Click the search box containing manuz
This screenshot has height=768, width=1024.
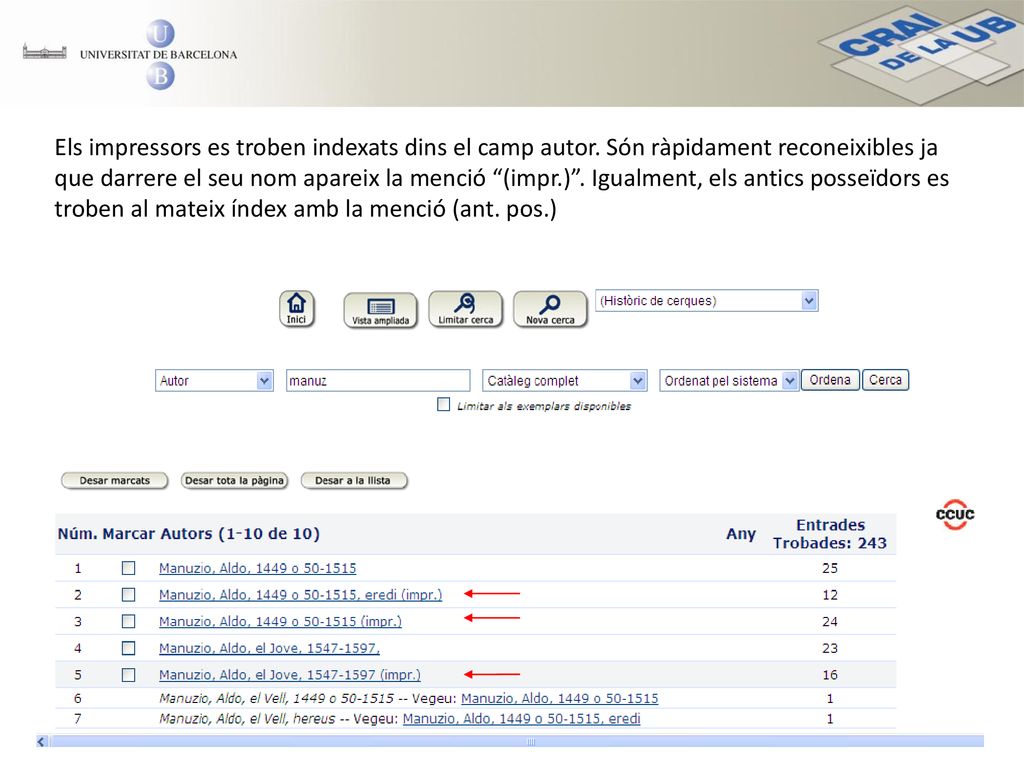[378, 381]
